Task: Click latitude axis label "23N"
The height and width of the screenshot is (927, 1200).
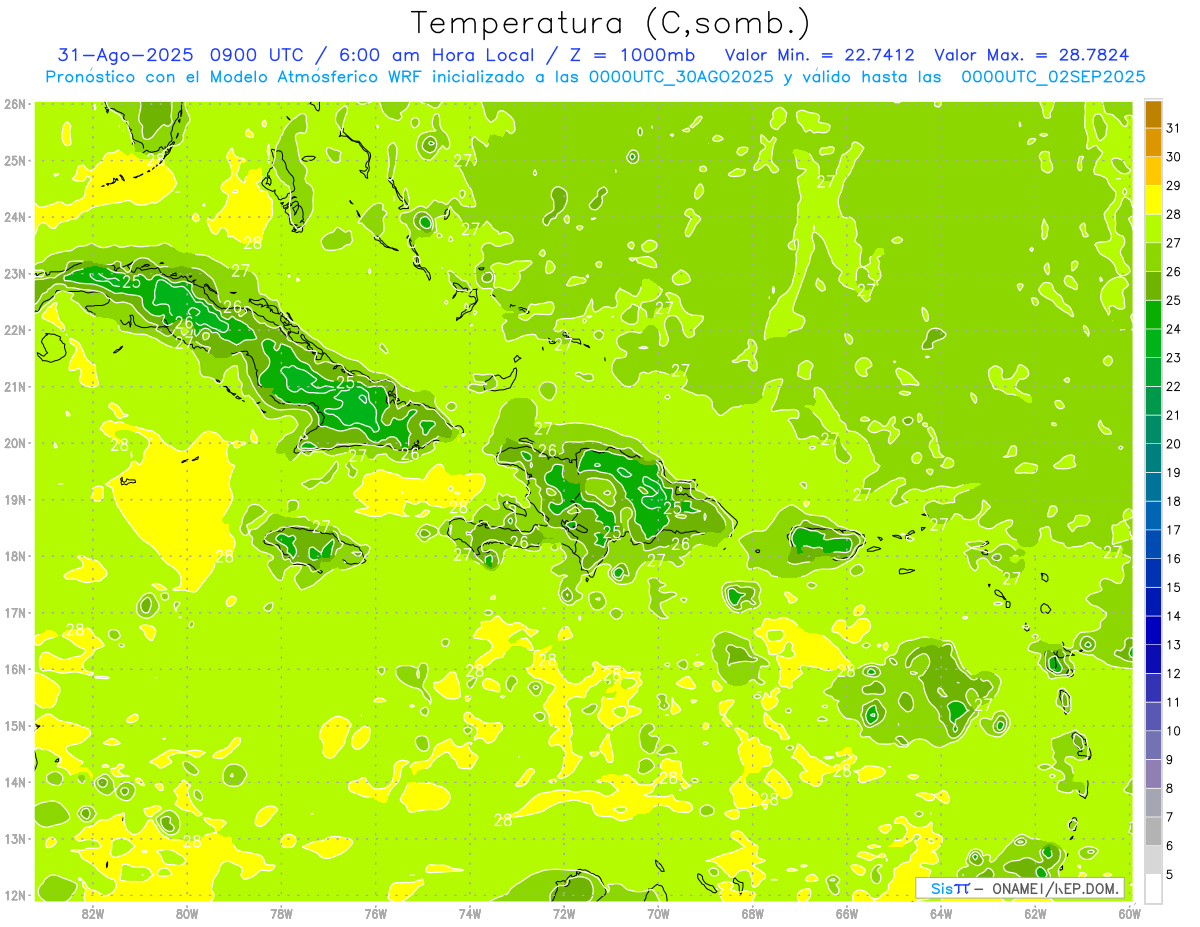Action: 15,273
